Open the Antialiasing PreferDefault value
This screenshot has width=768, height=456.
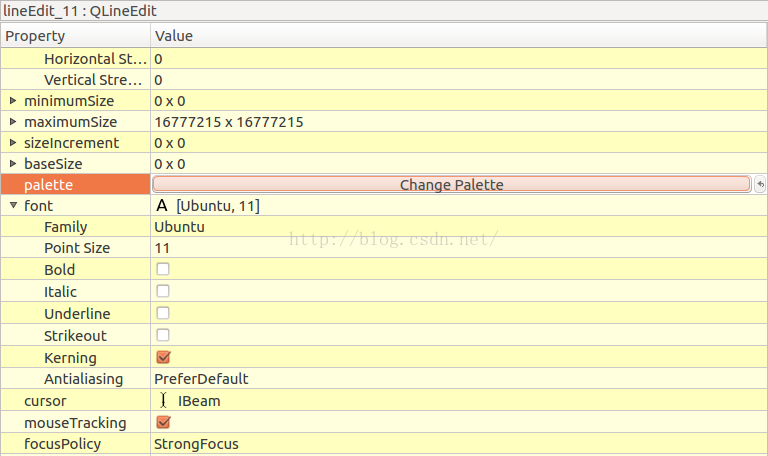(x=201, y=379)
